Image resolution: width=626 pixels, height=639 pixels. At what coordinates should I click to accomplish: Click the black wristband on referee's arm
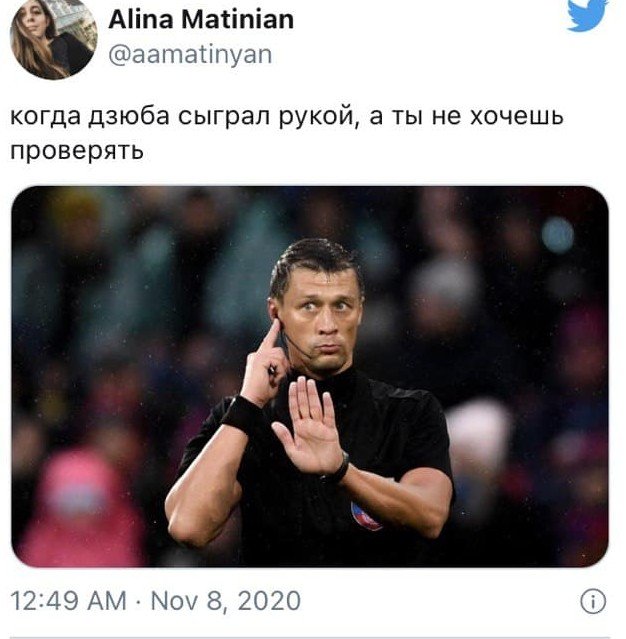(244, 414)
